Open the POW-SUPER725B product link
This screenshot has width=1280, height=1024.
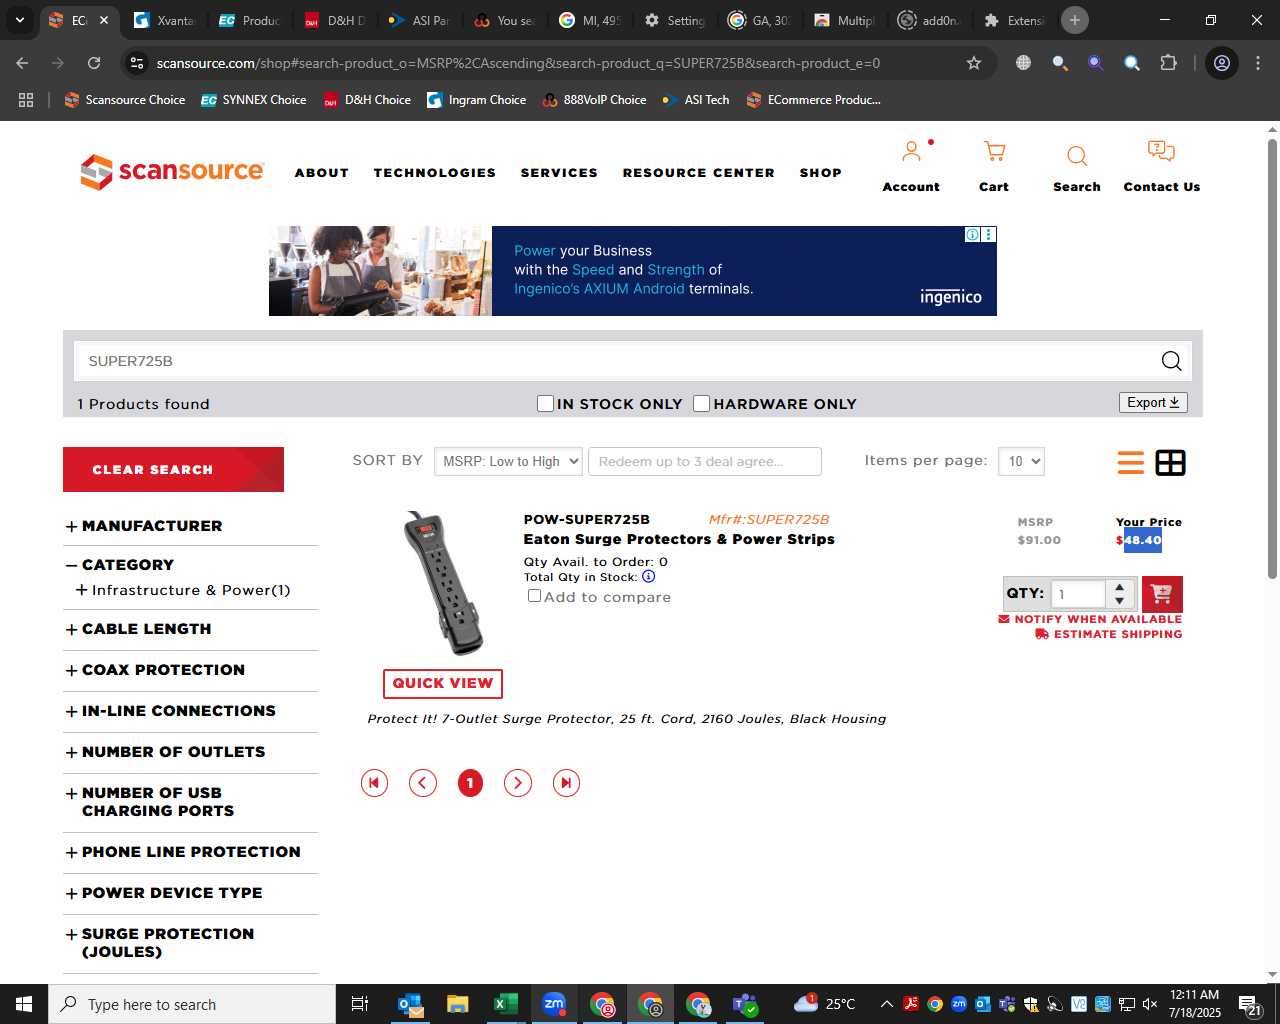pyautogui.click(x=587, y=519)
